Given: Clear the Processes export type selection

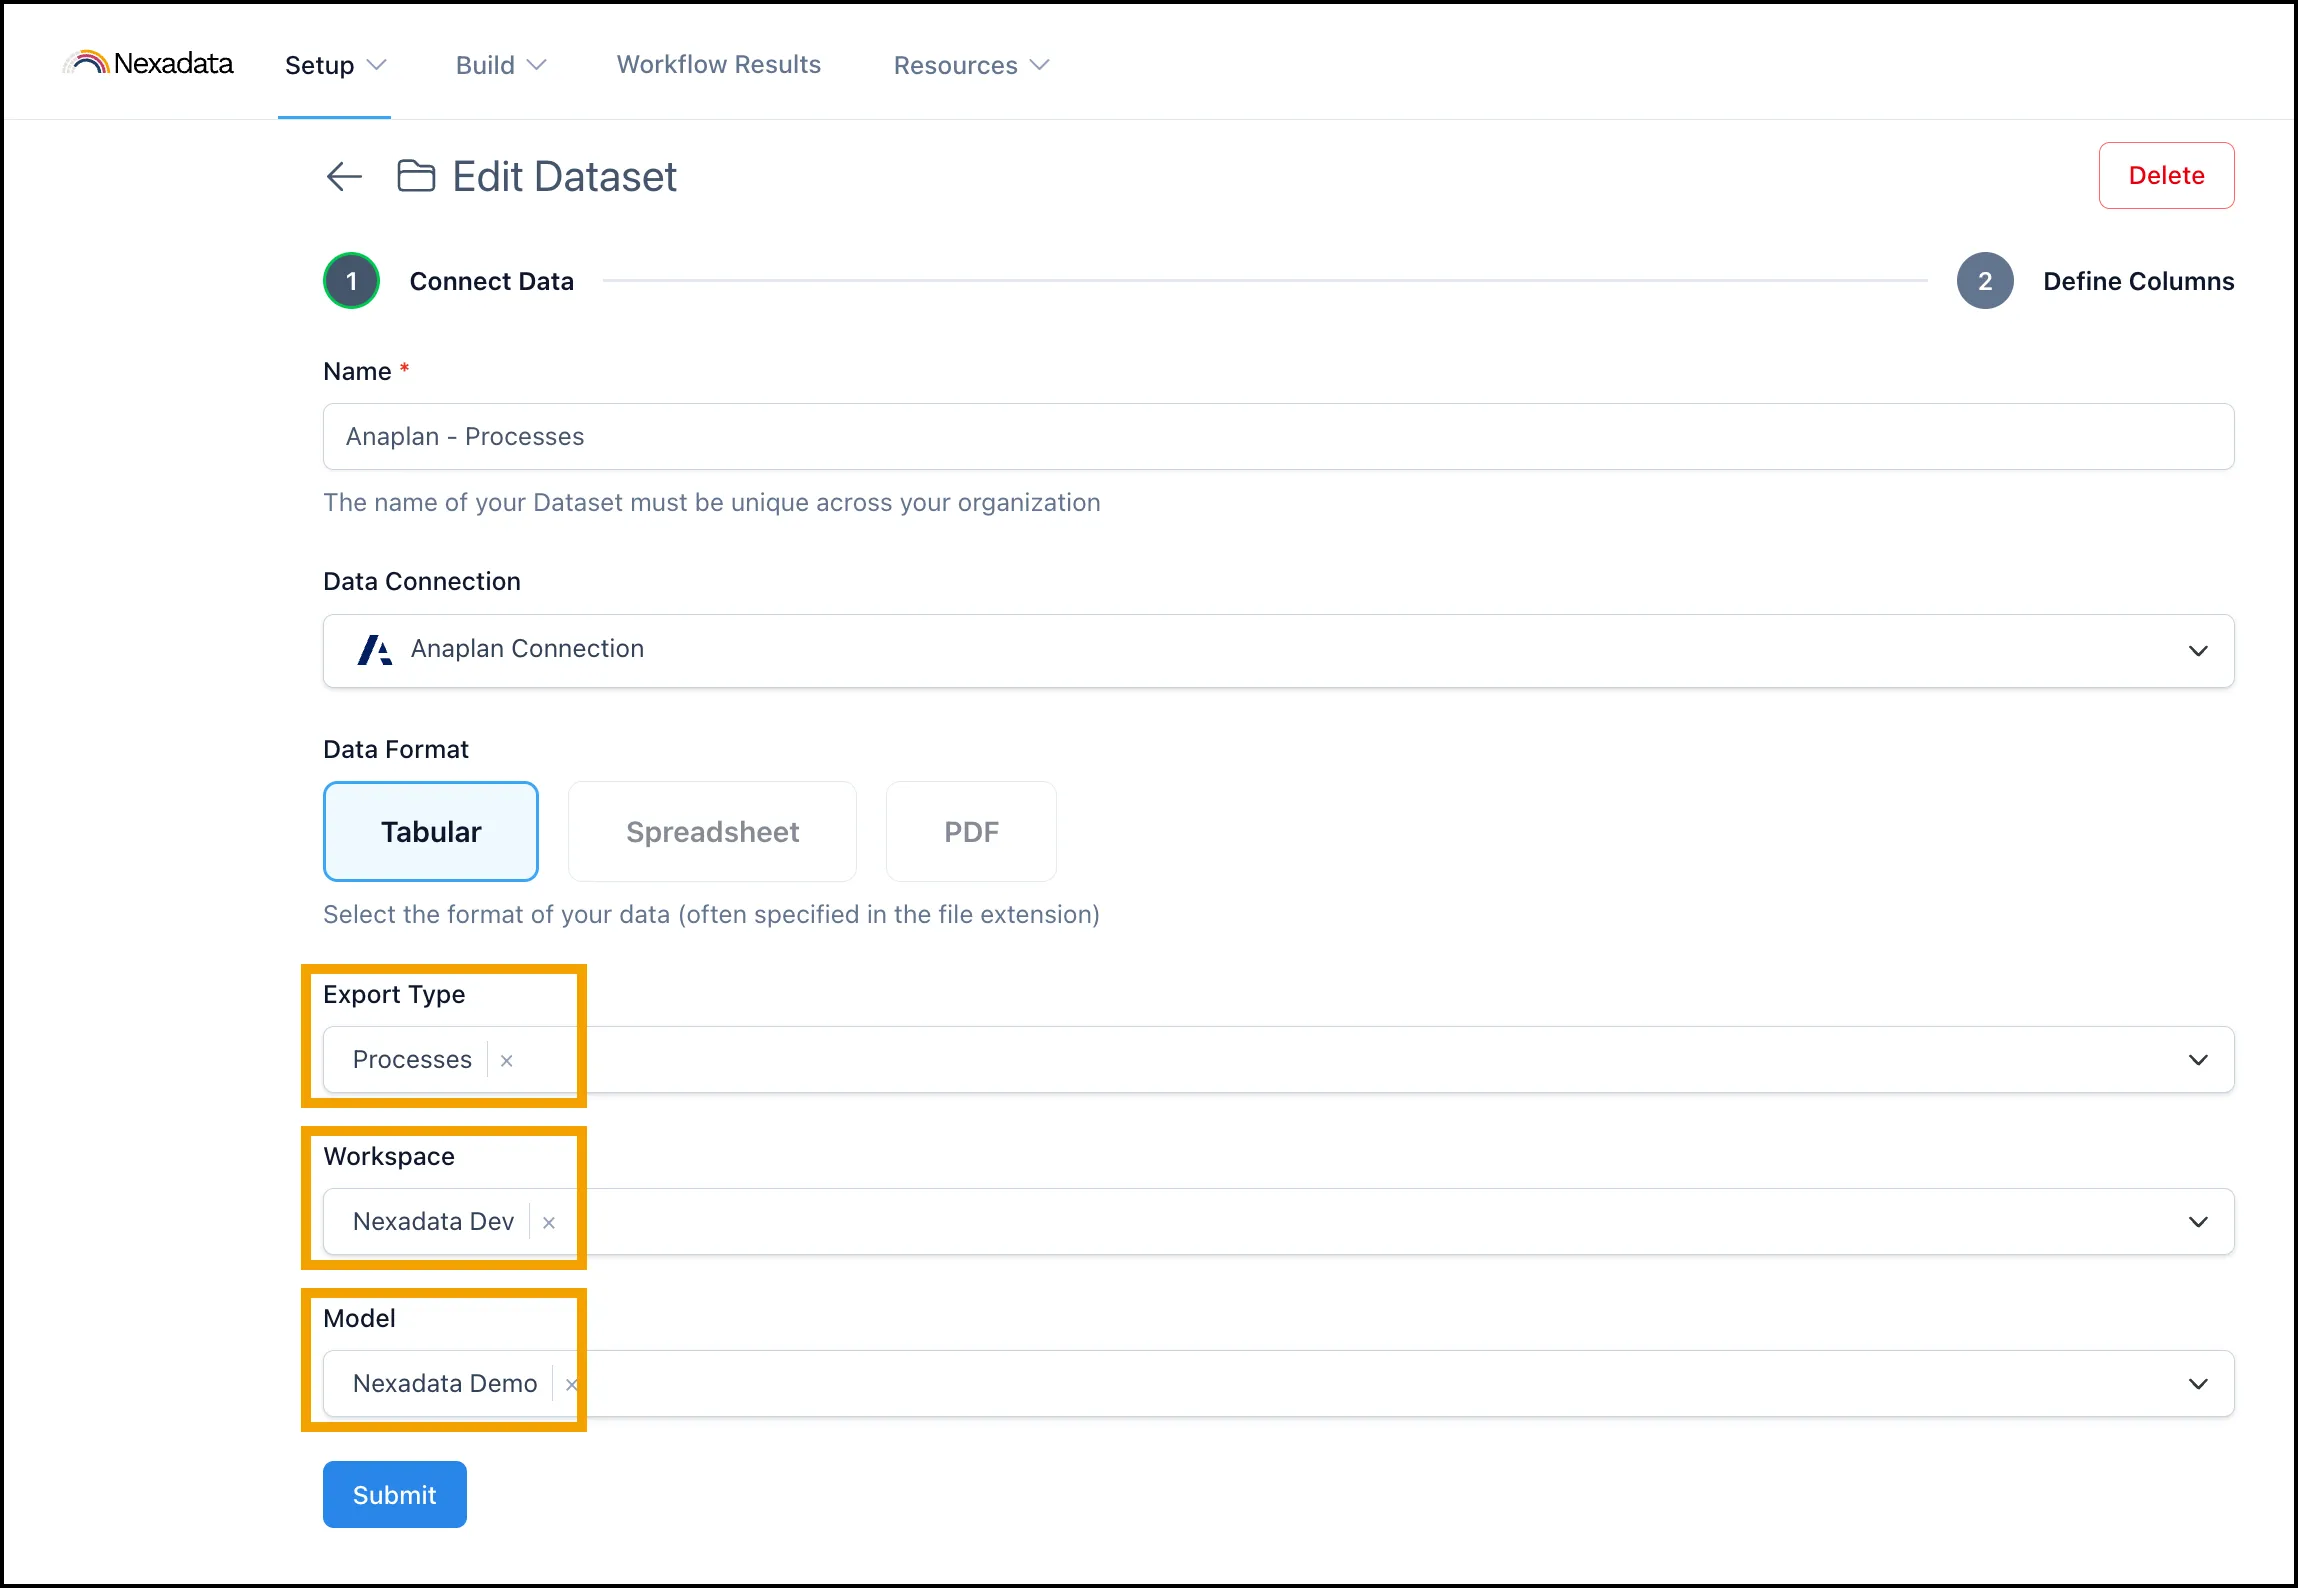Looking at the screenshot, I should tap(507, 1060).
